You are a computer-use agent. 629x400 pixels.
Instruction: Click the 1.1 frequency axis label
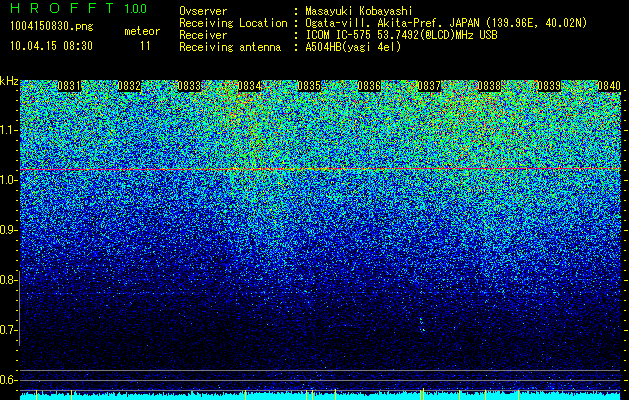9,130
